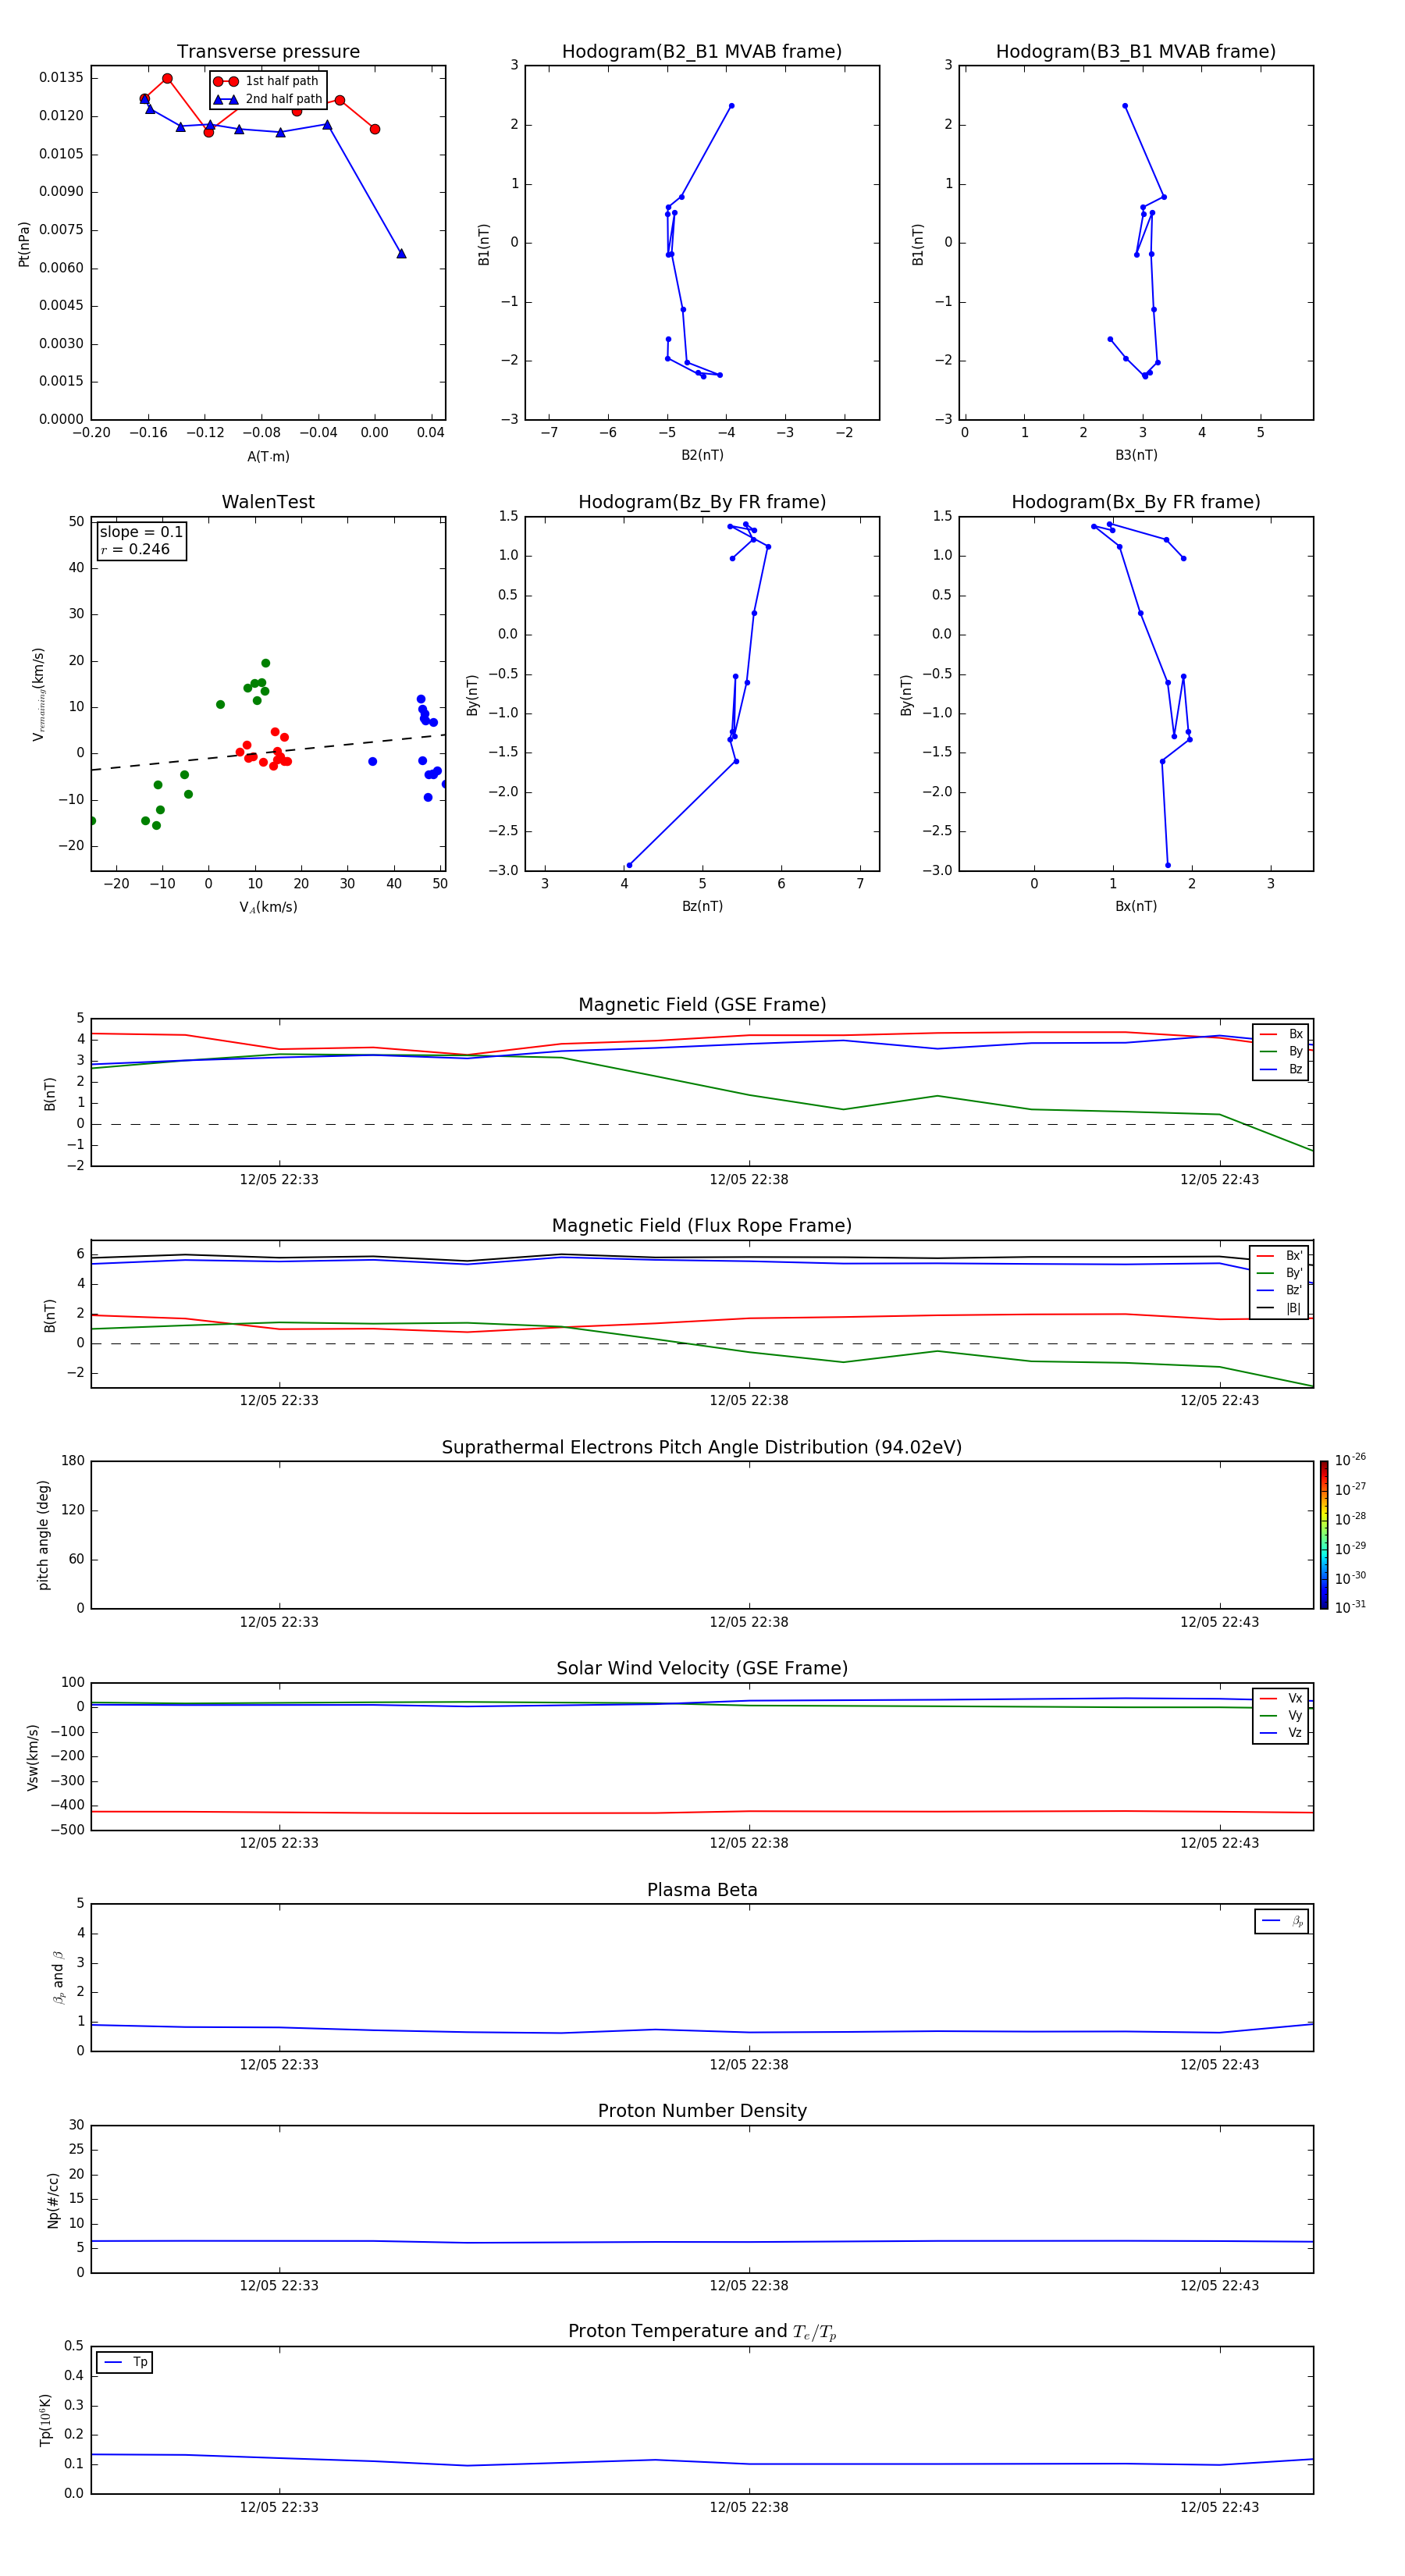
Task: Click the 'Pt(nPa)' y-axis label
Action: coord(24,243)
